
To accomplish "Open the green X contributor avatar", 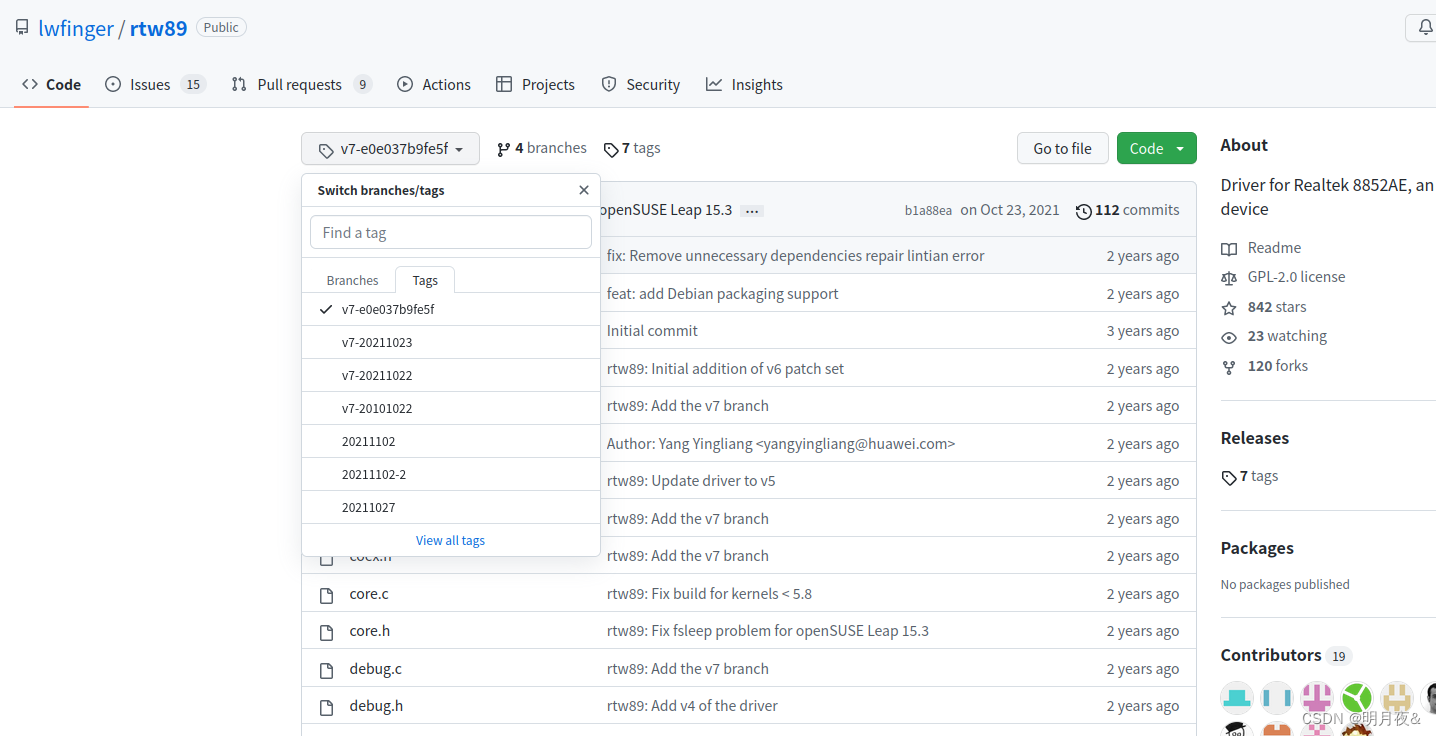I will click(1357, 697).
